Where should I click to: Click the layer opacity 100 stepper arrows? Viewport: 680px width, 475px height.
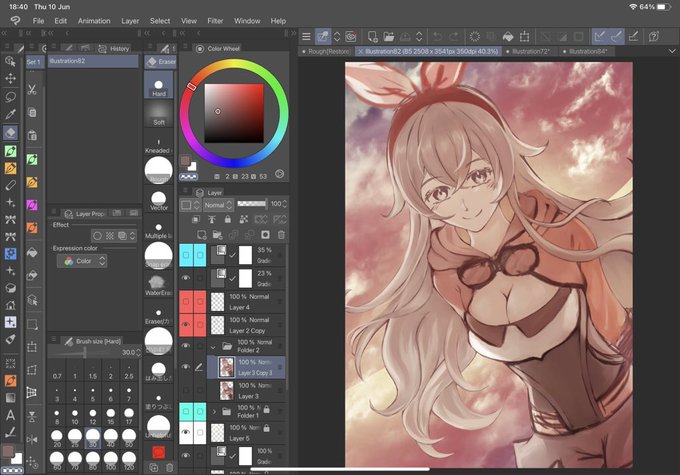click(284, 204)
